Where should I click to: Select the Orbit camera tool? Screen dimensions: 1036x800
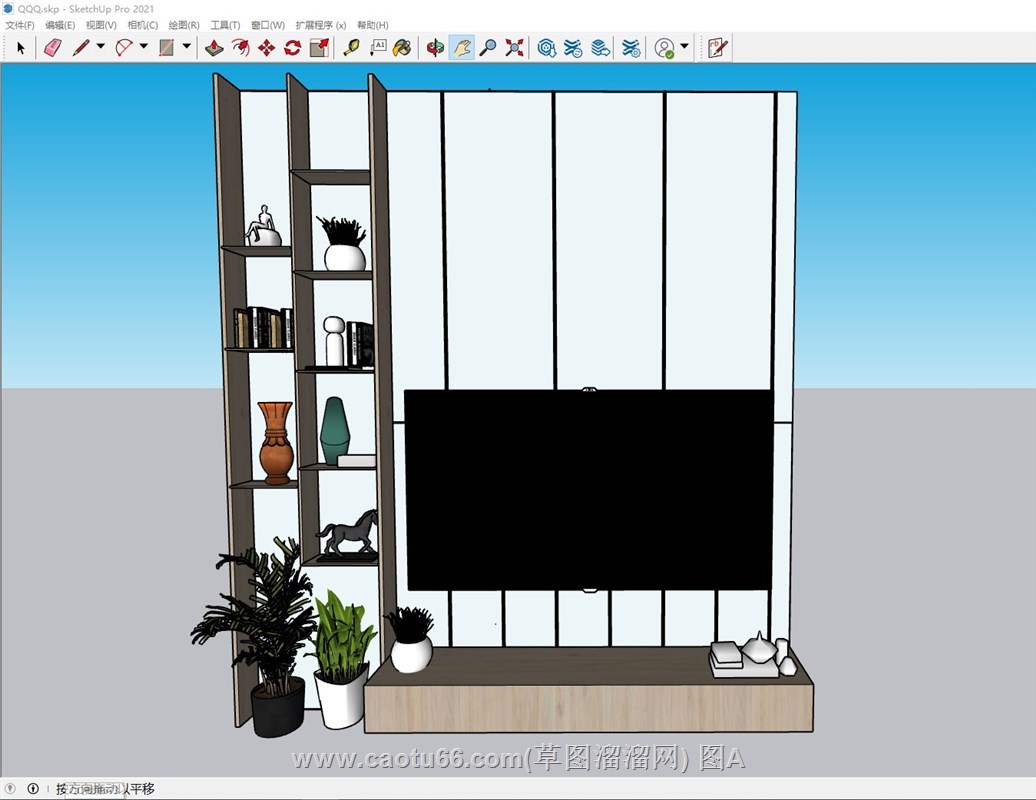435,47
